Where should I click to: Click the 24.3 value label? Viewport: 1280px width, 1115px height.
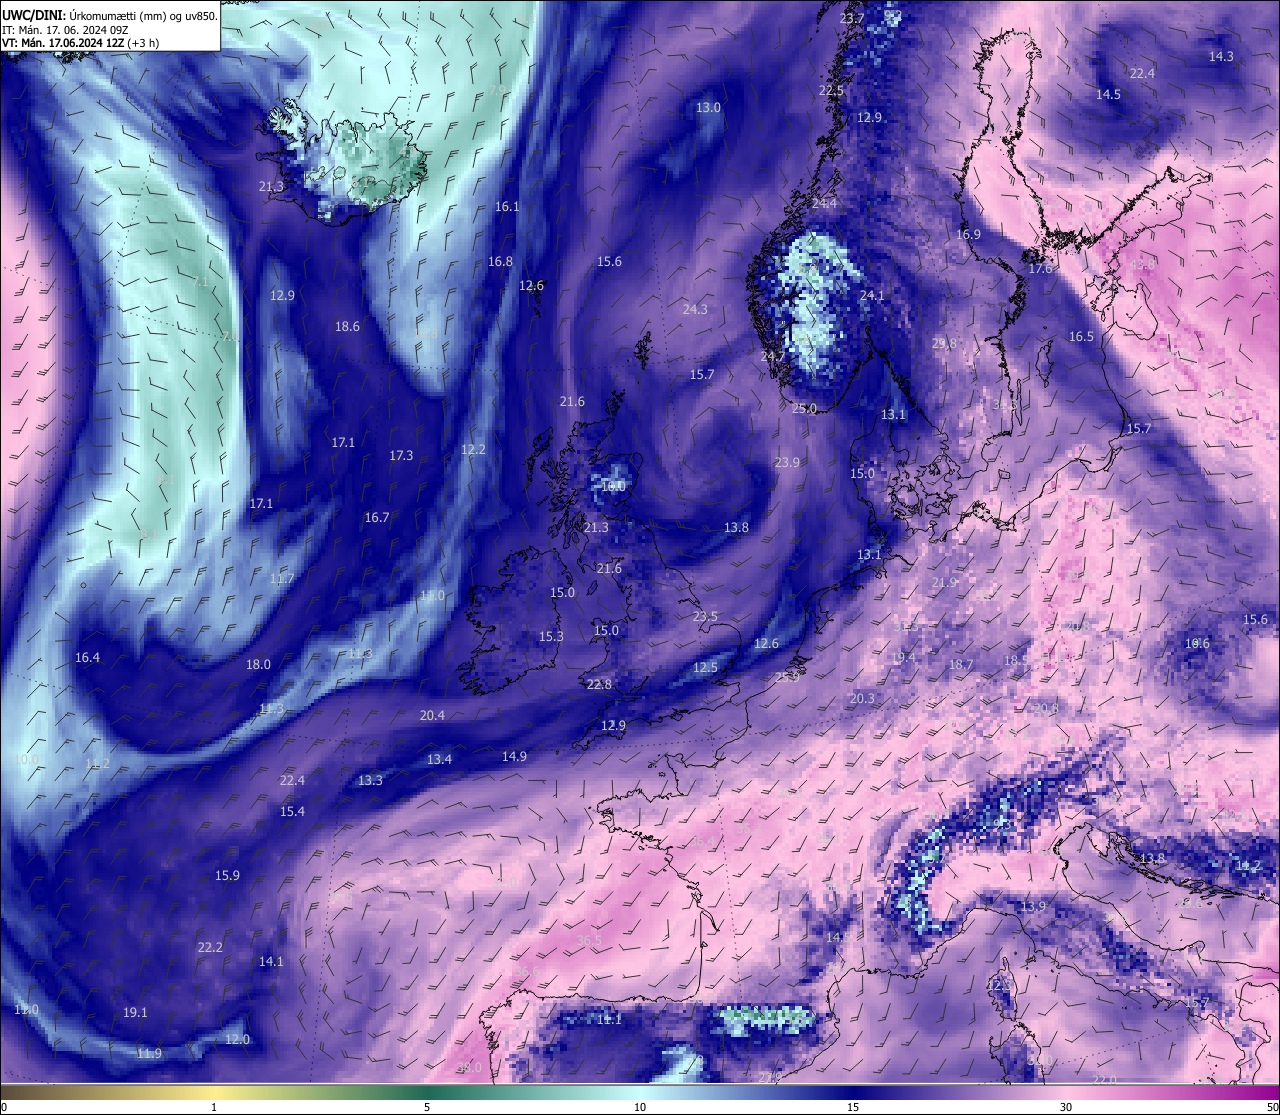(x=695, y=309)
